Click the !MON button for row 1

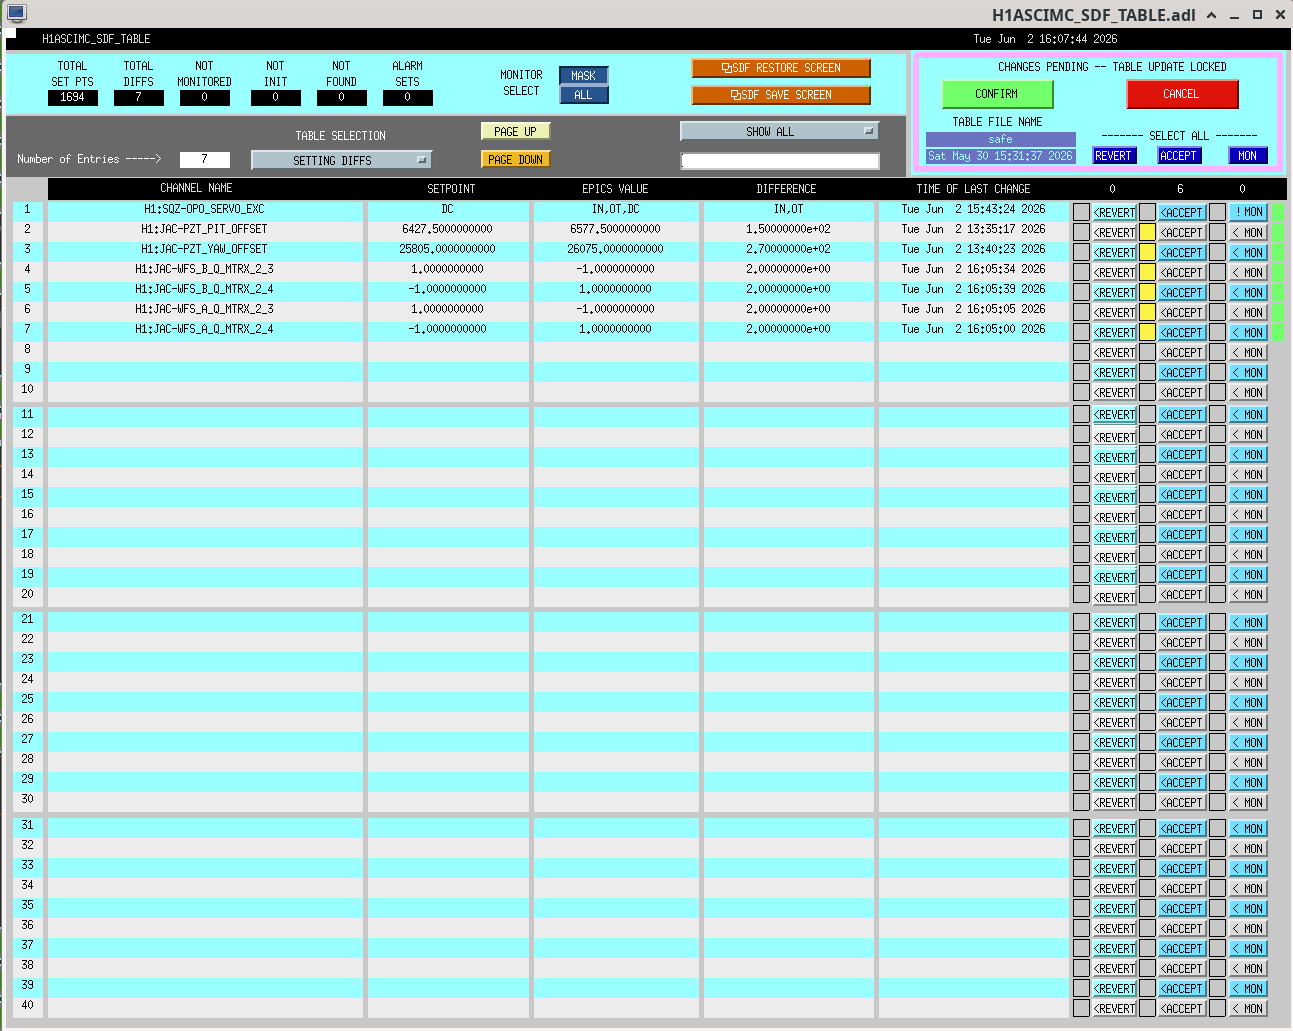click(1248, 212)
